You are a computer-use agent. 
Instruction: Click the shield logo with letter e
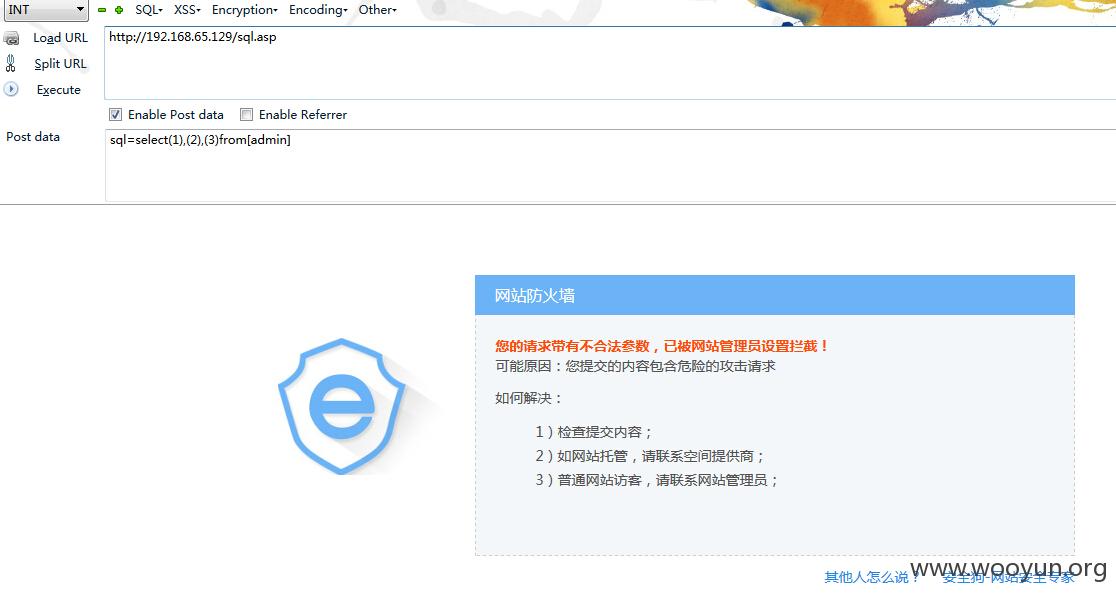[x=342, y=406]
